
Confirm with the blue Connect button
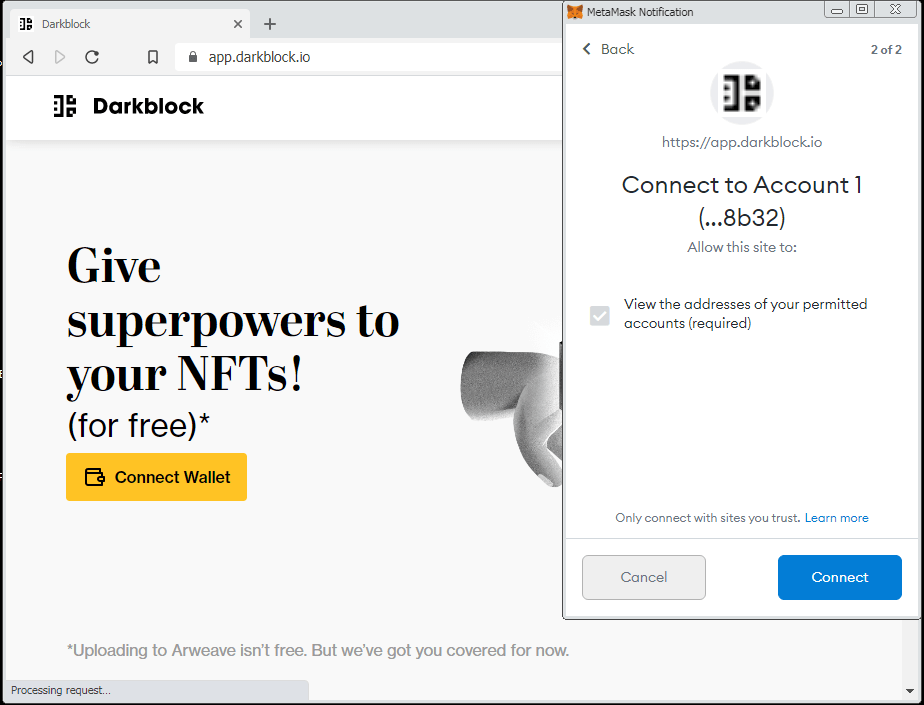coord(840,577)
